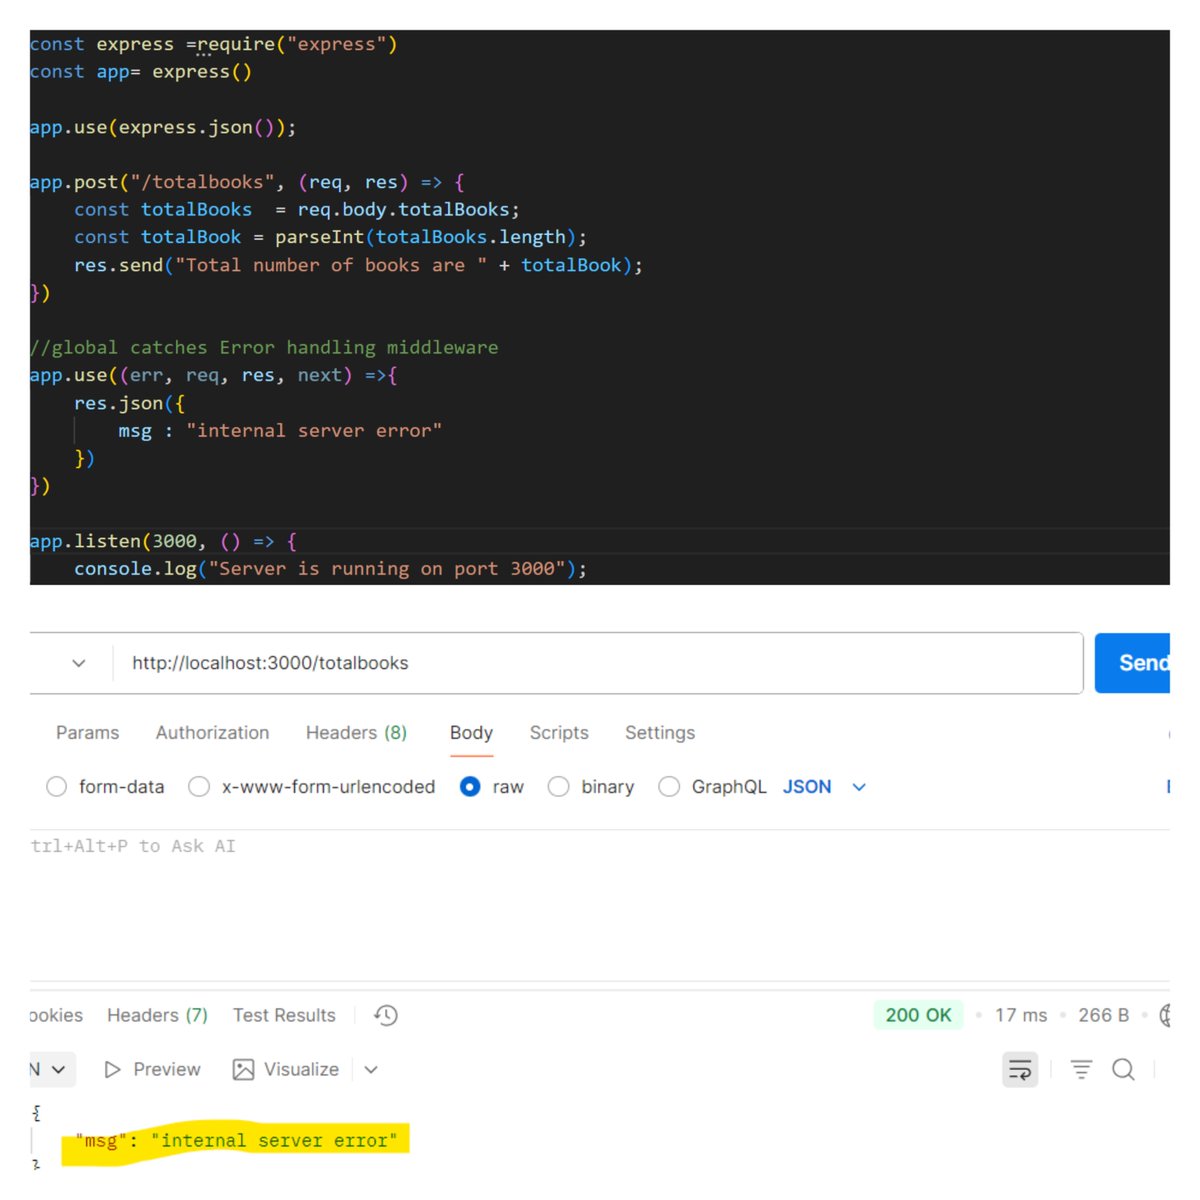This screenshot has height=1200, width=1200.
Task: Select the binary body type radio
Action: 559,787
